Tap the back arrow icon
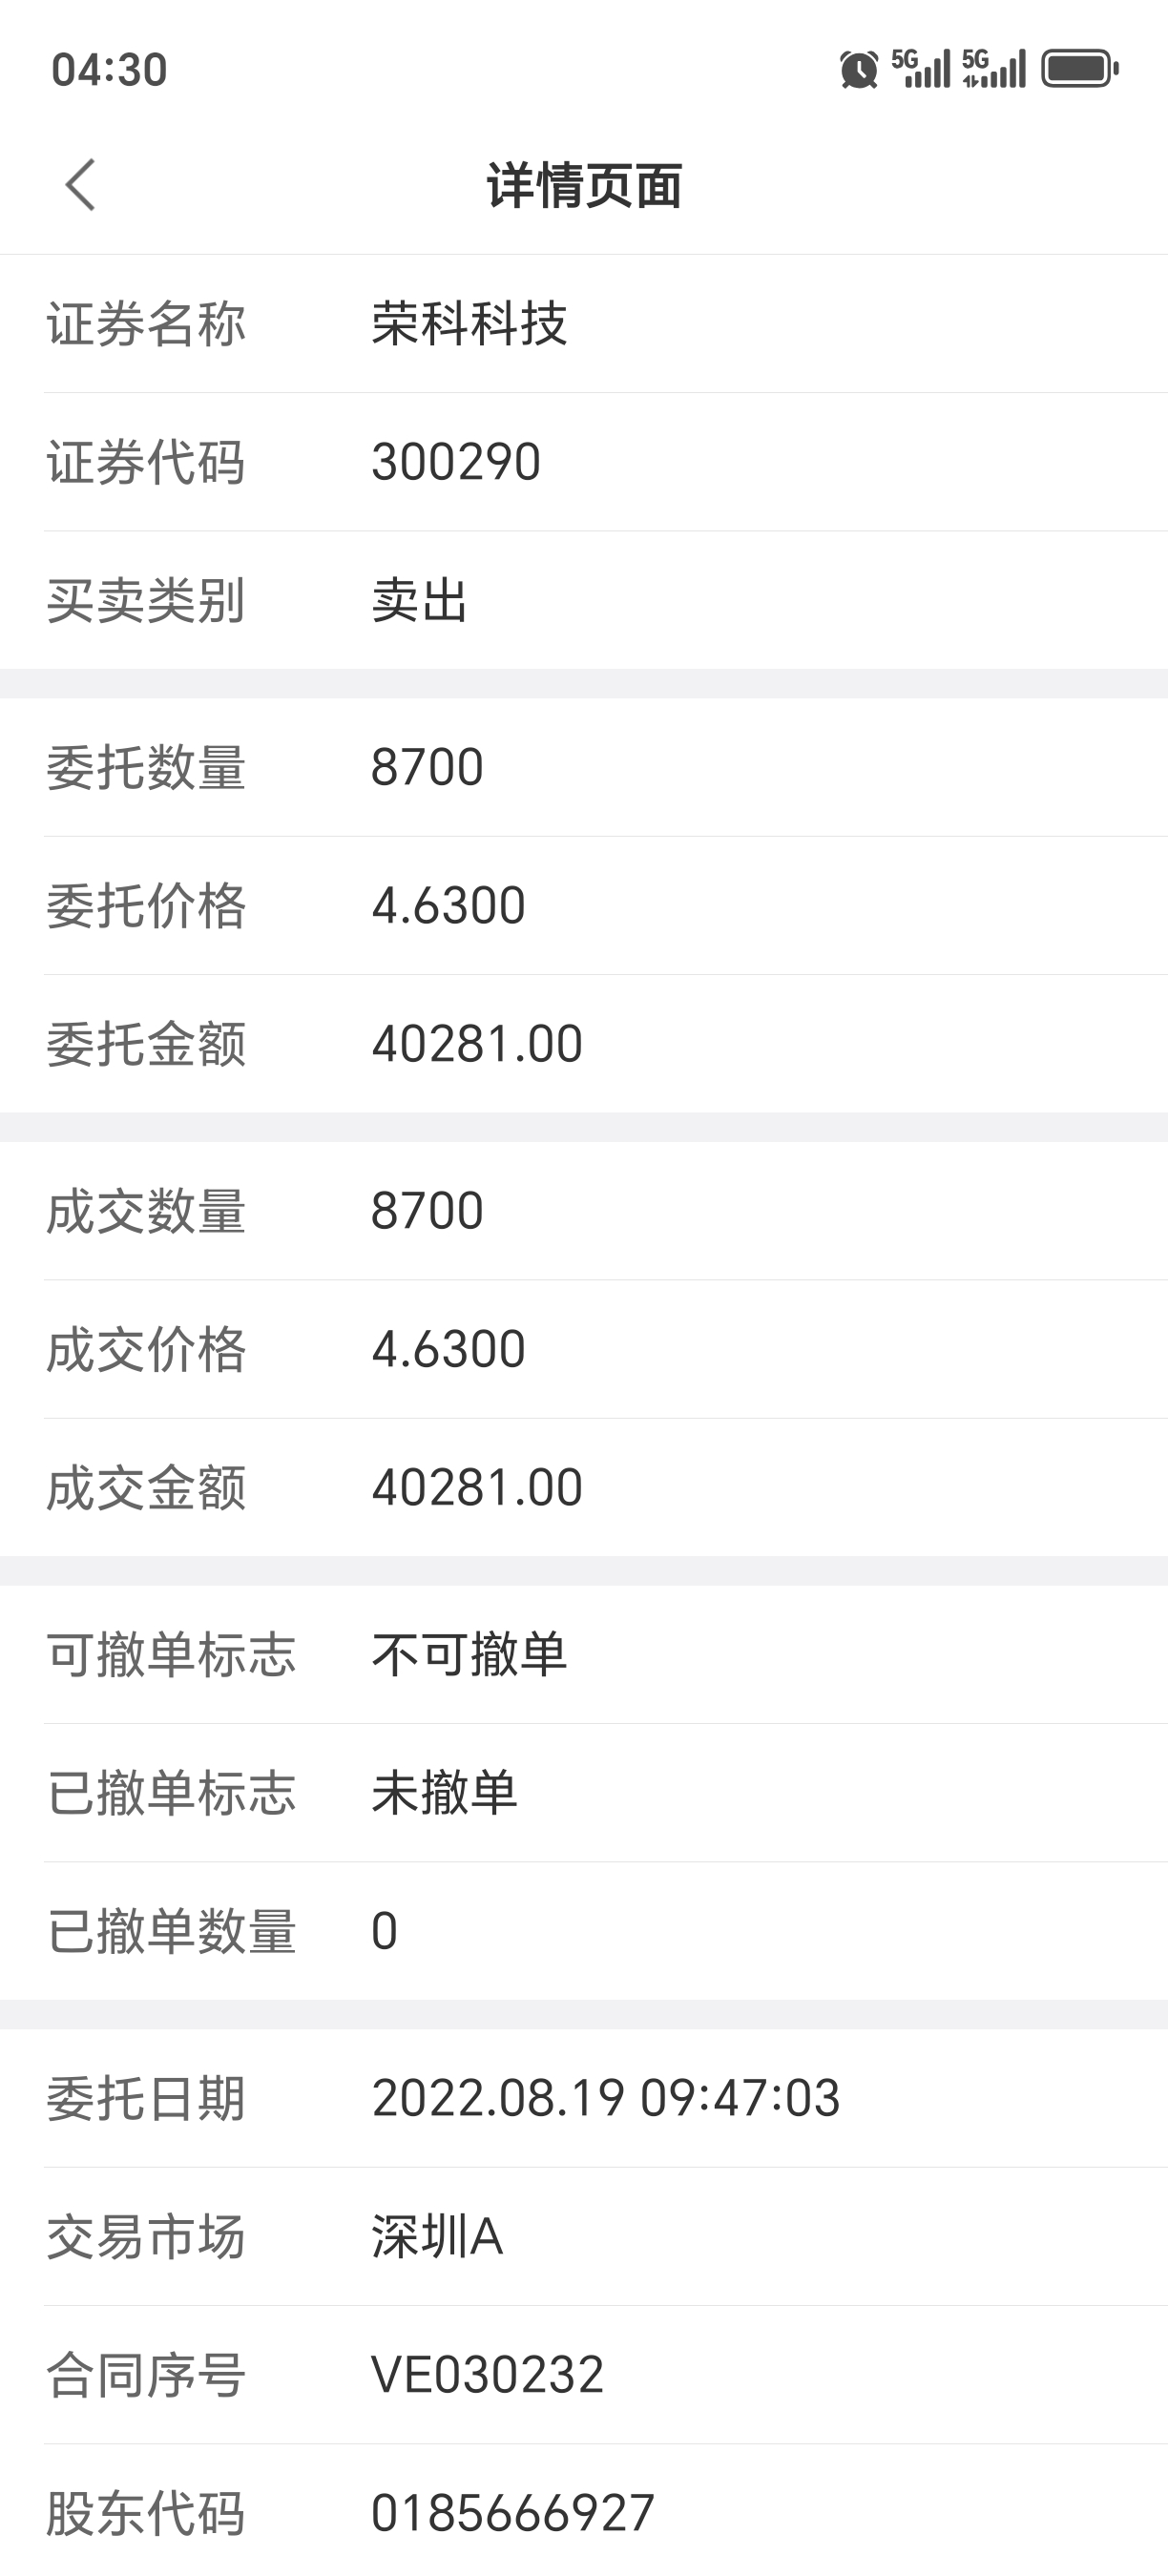The width and height of the screenshot is (1168, 2576). click(x=80, y=185)
